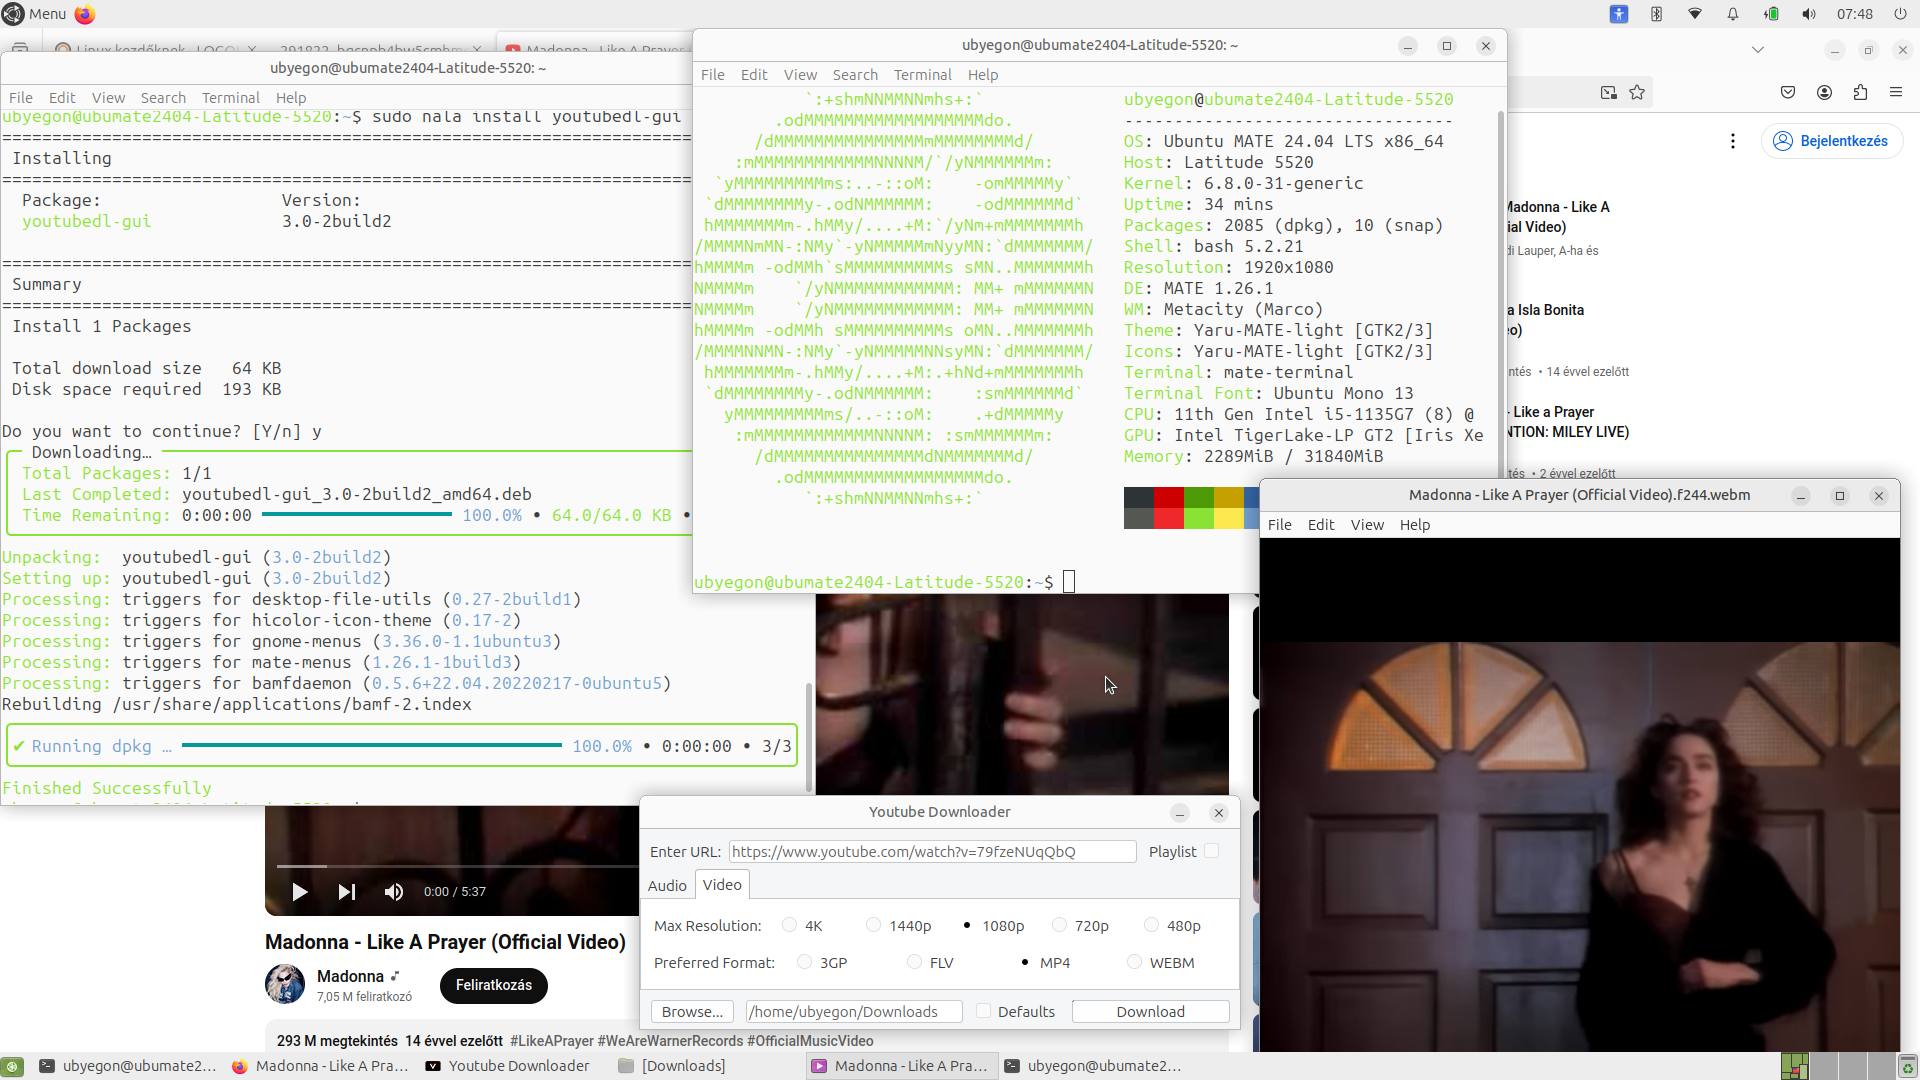The width and height of the screenshot is (1920, 1080).
Task: Click Browse... button in Youtube Downloader
Action: click(692, 1012)
